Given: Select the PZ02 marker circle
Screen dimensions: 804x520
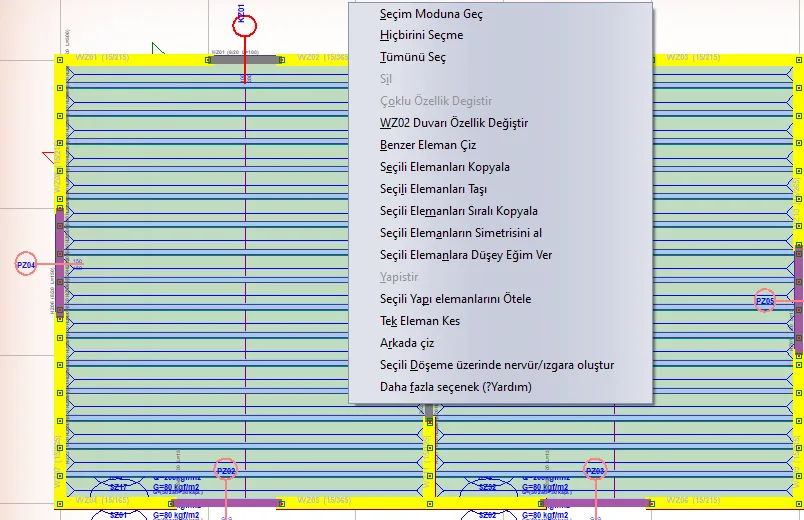Looking at the screenshot, I should pyautogui.click(x=226, y=470).
